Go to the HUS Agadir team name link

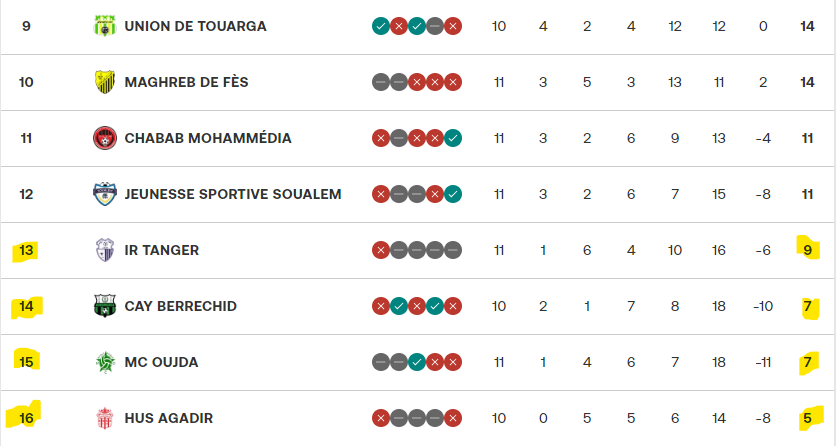168,418
